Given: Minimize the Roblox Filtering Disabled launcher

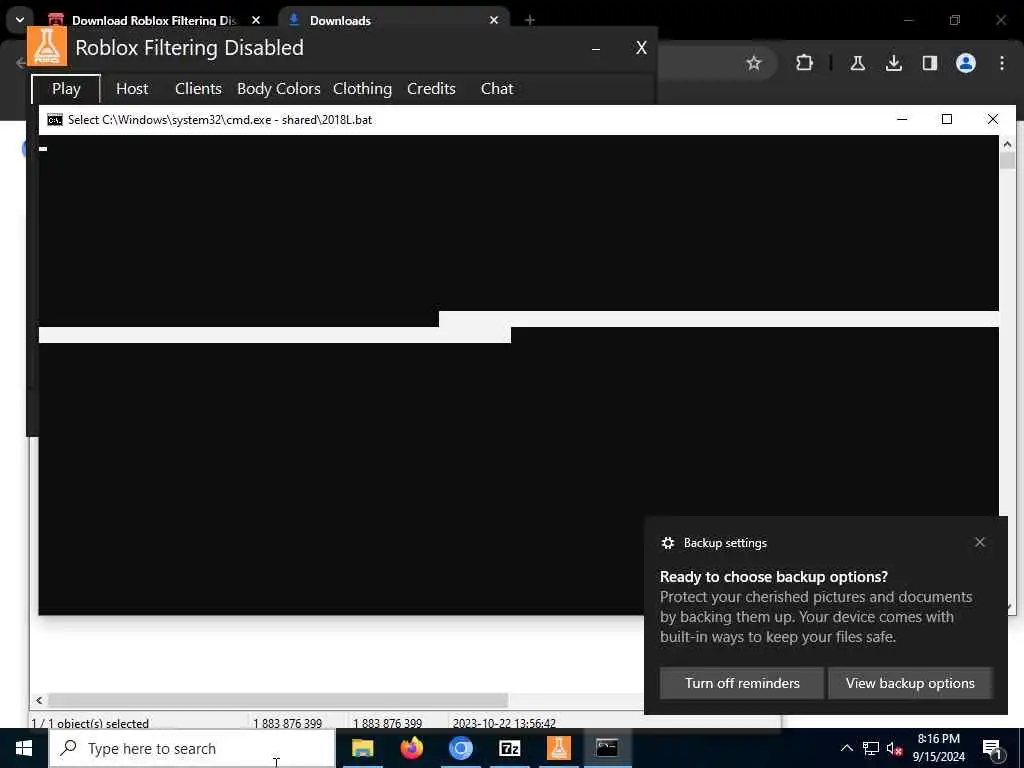Looking at the screenshot, I should pos(596,48).
